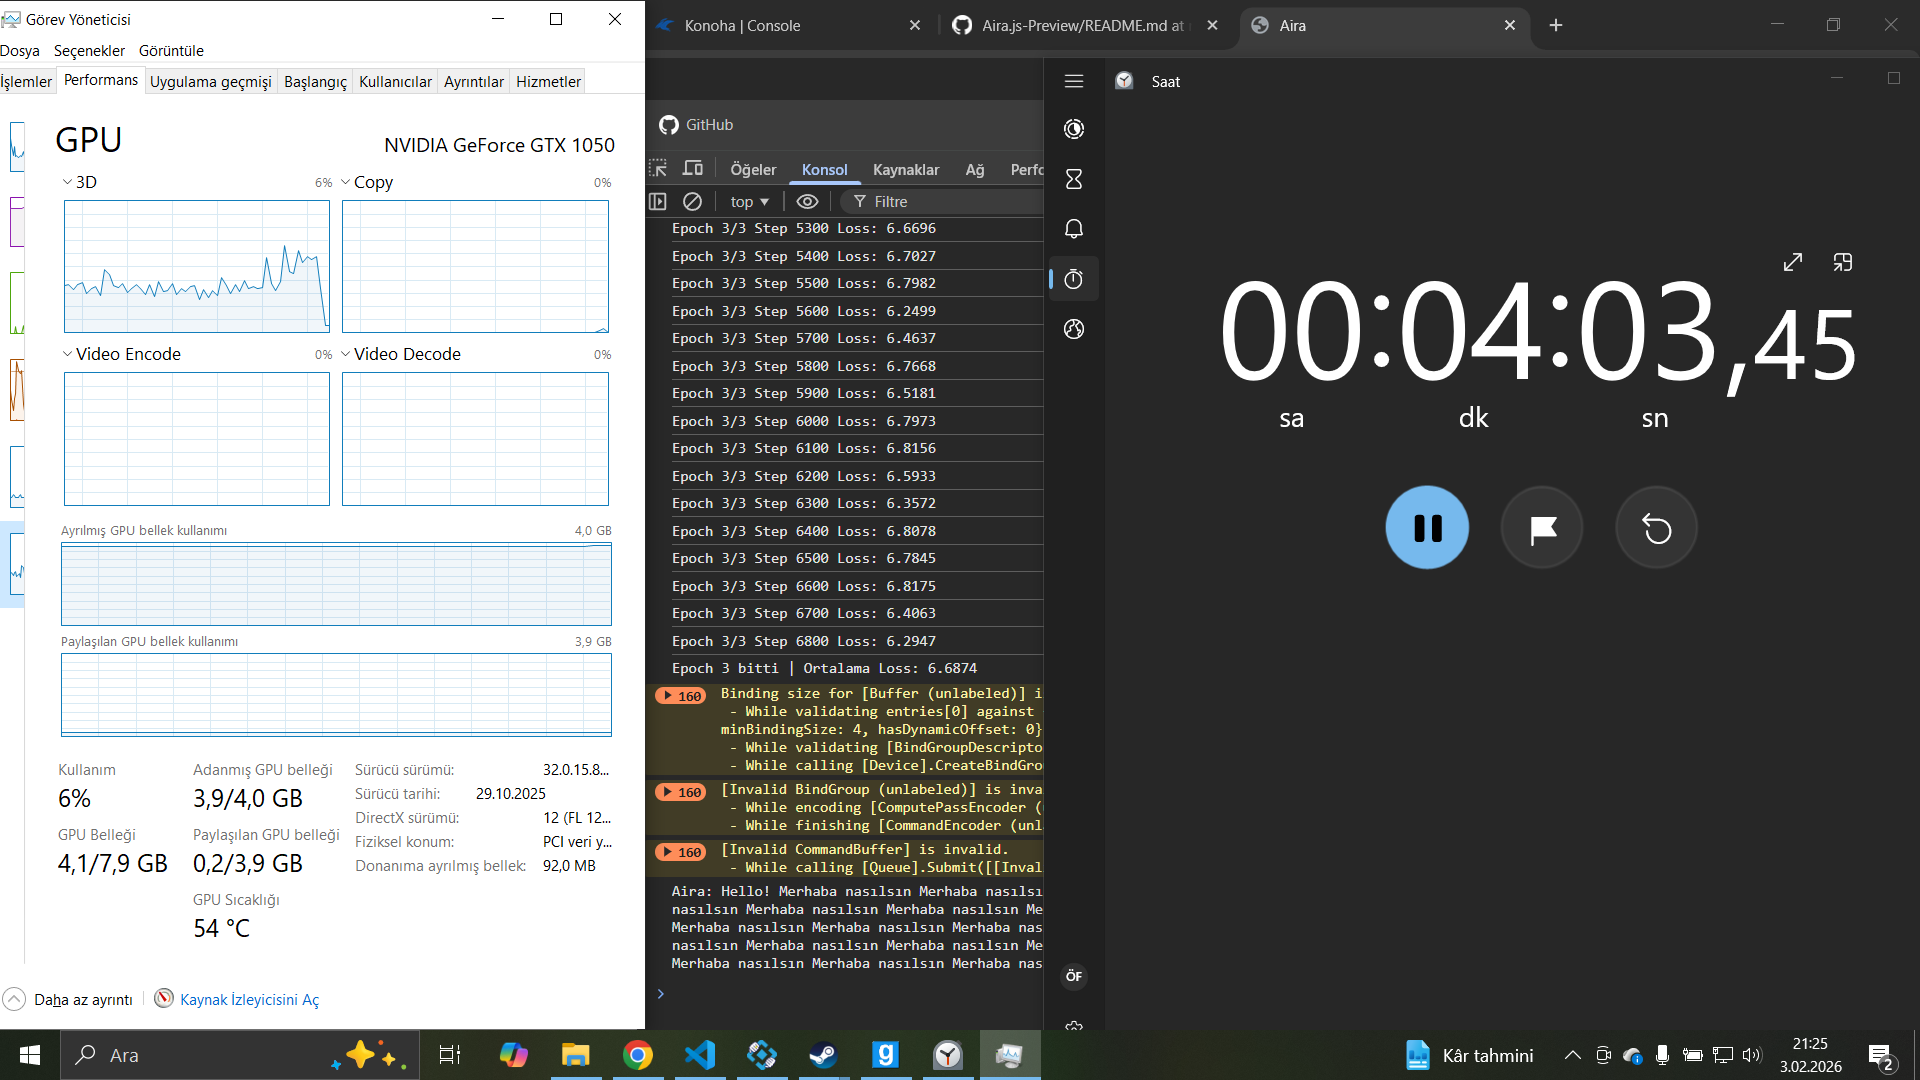Open the top frame context dropdown
The height and width of the screenshot is (1080, 1920).
(748, 201)
